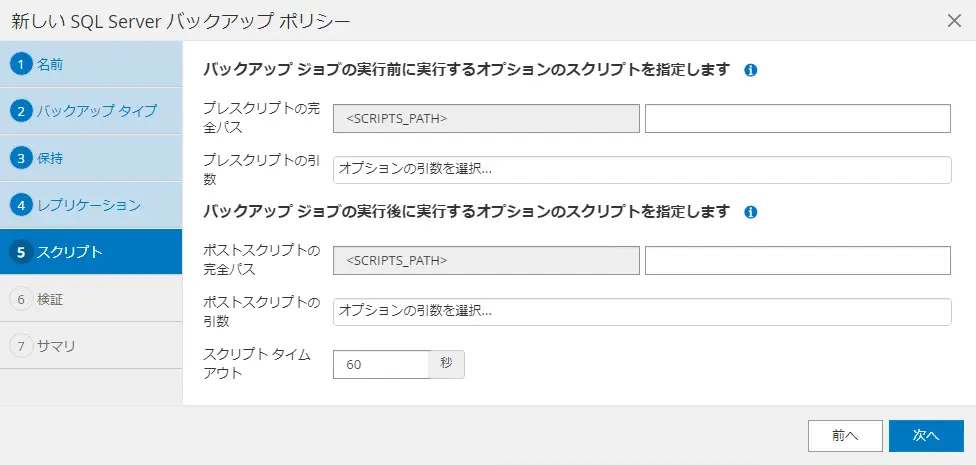976x465 pixels.
Task: Close the new SQL Server backup policy dialog
Action: pos(954,21)
